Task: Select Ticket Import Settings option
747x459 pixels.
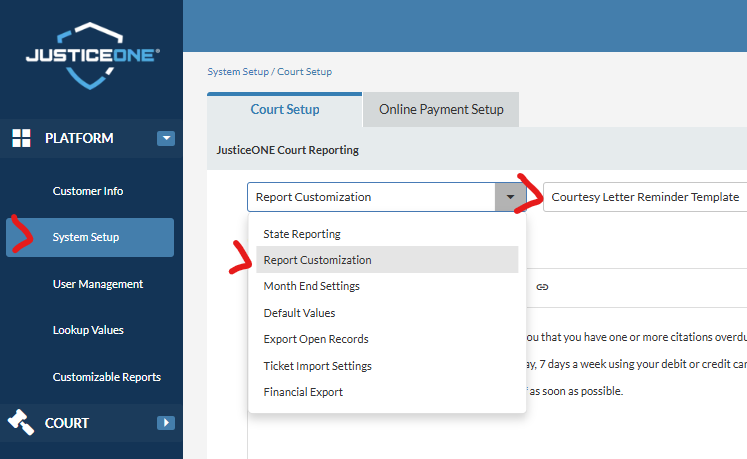Action: pos(387,366)
